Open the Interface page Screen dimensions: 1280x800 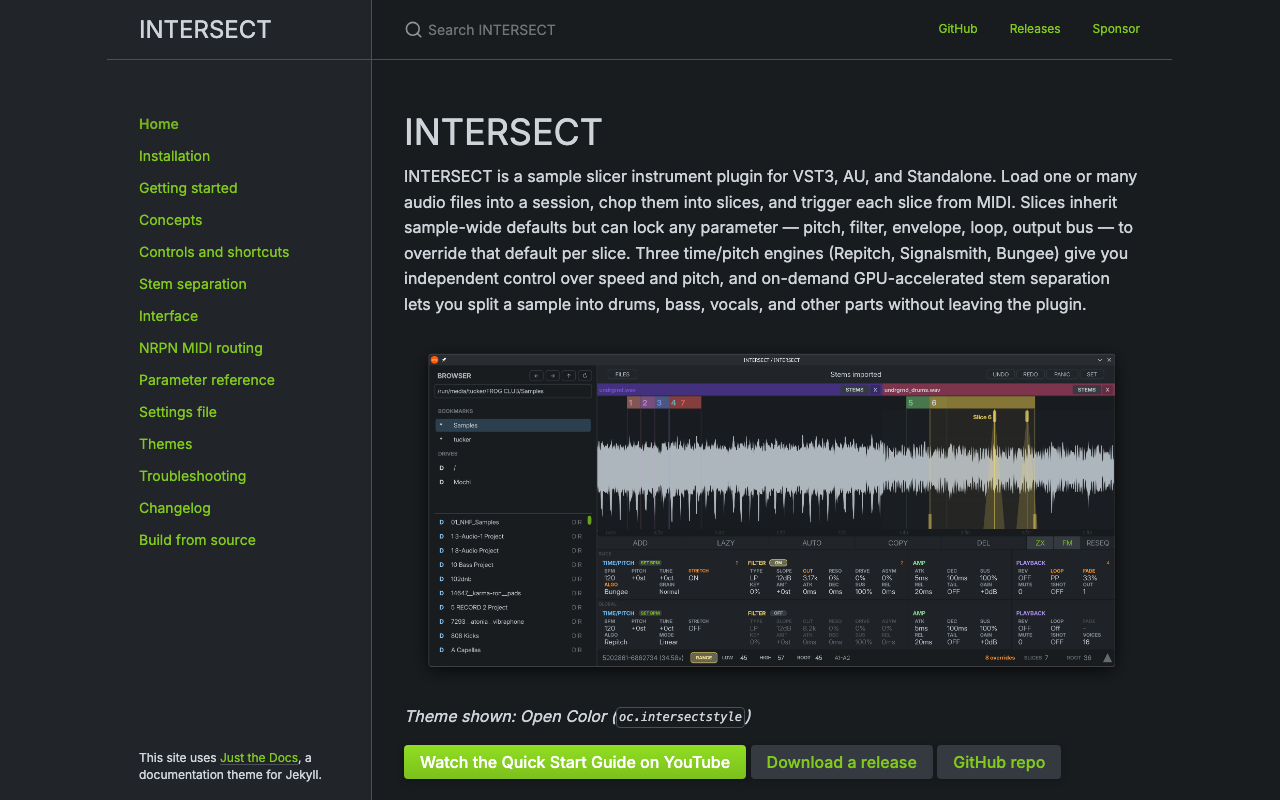tap(169, 316)
